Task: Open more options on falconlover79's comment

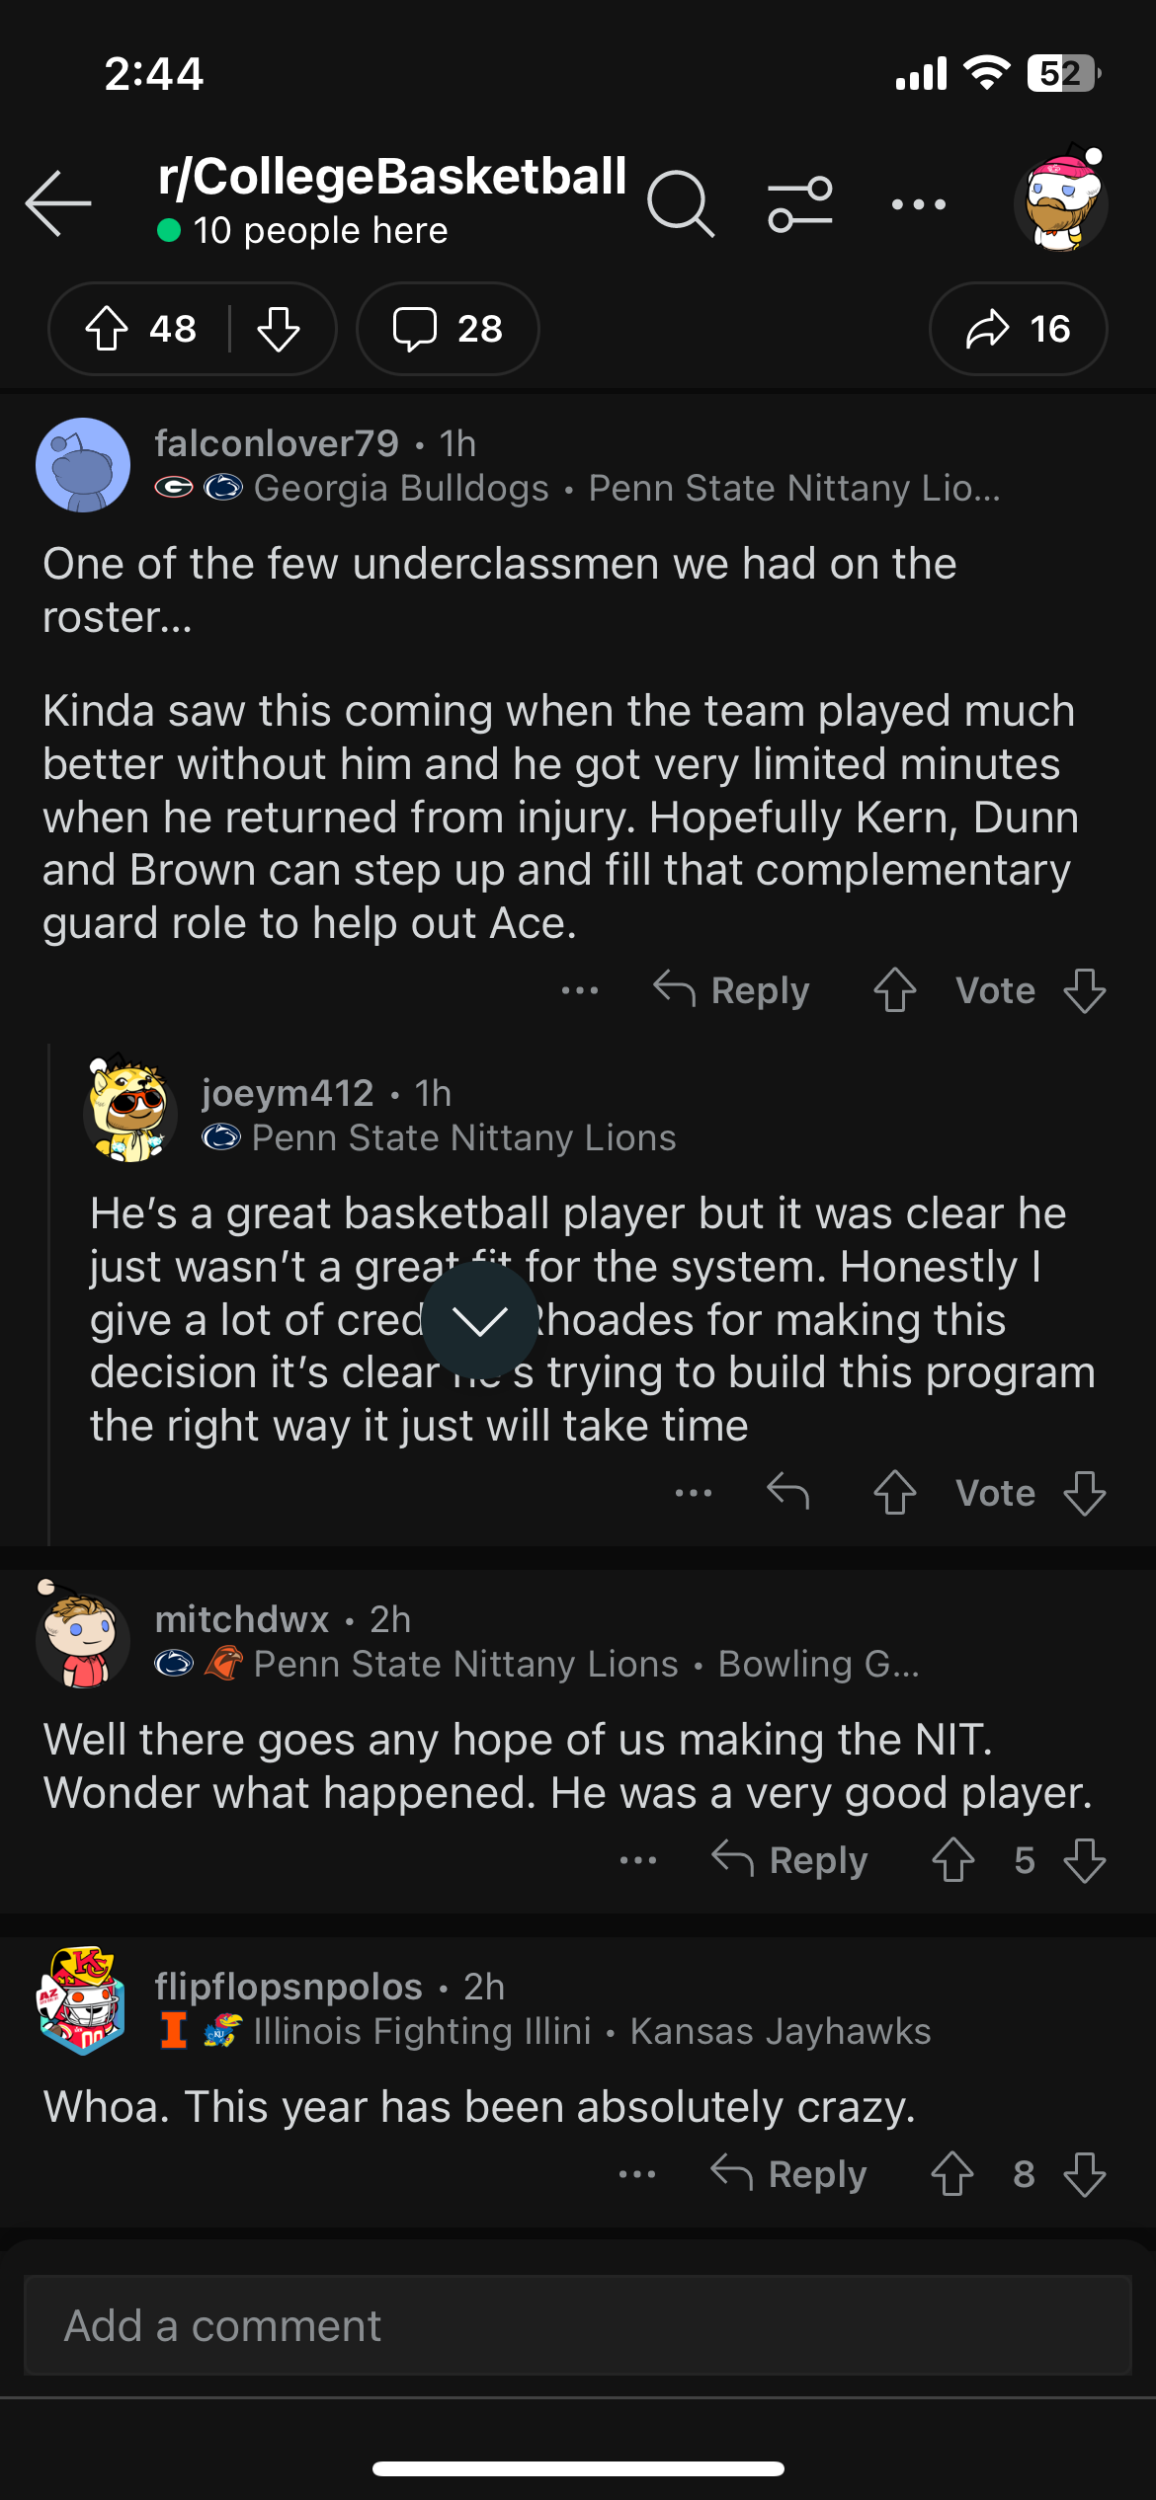Action: (x=580, y=990)
